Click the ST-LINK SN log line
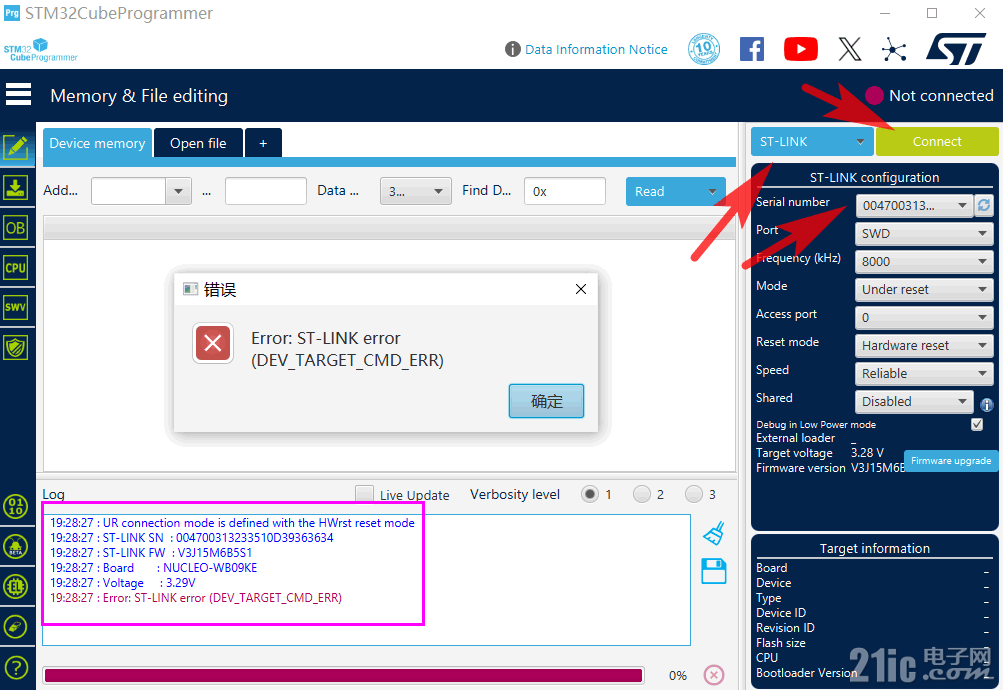 click(x=192, y=538)
